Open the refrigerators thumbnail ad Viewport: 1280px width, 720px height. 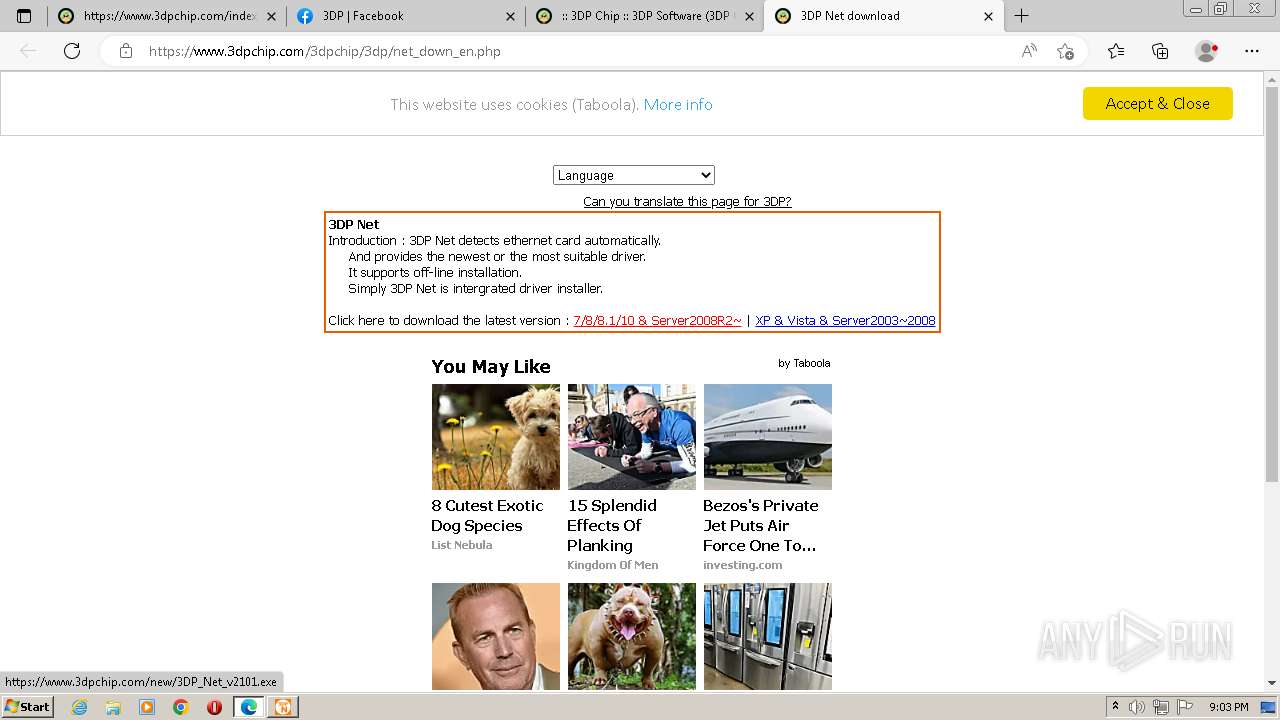click(x=768, y=636)
